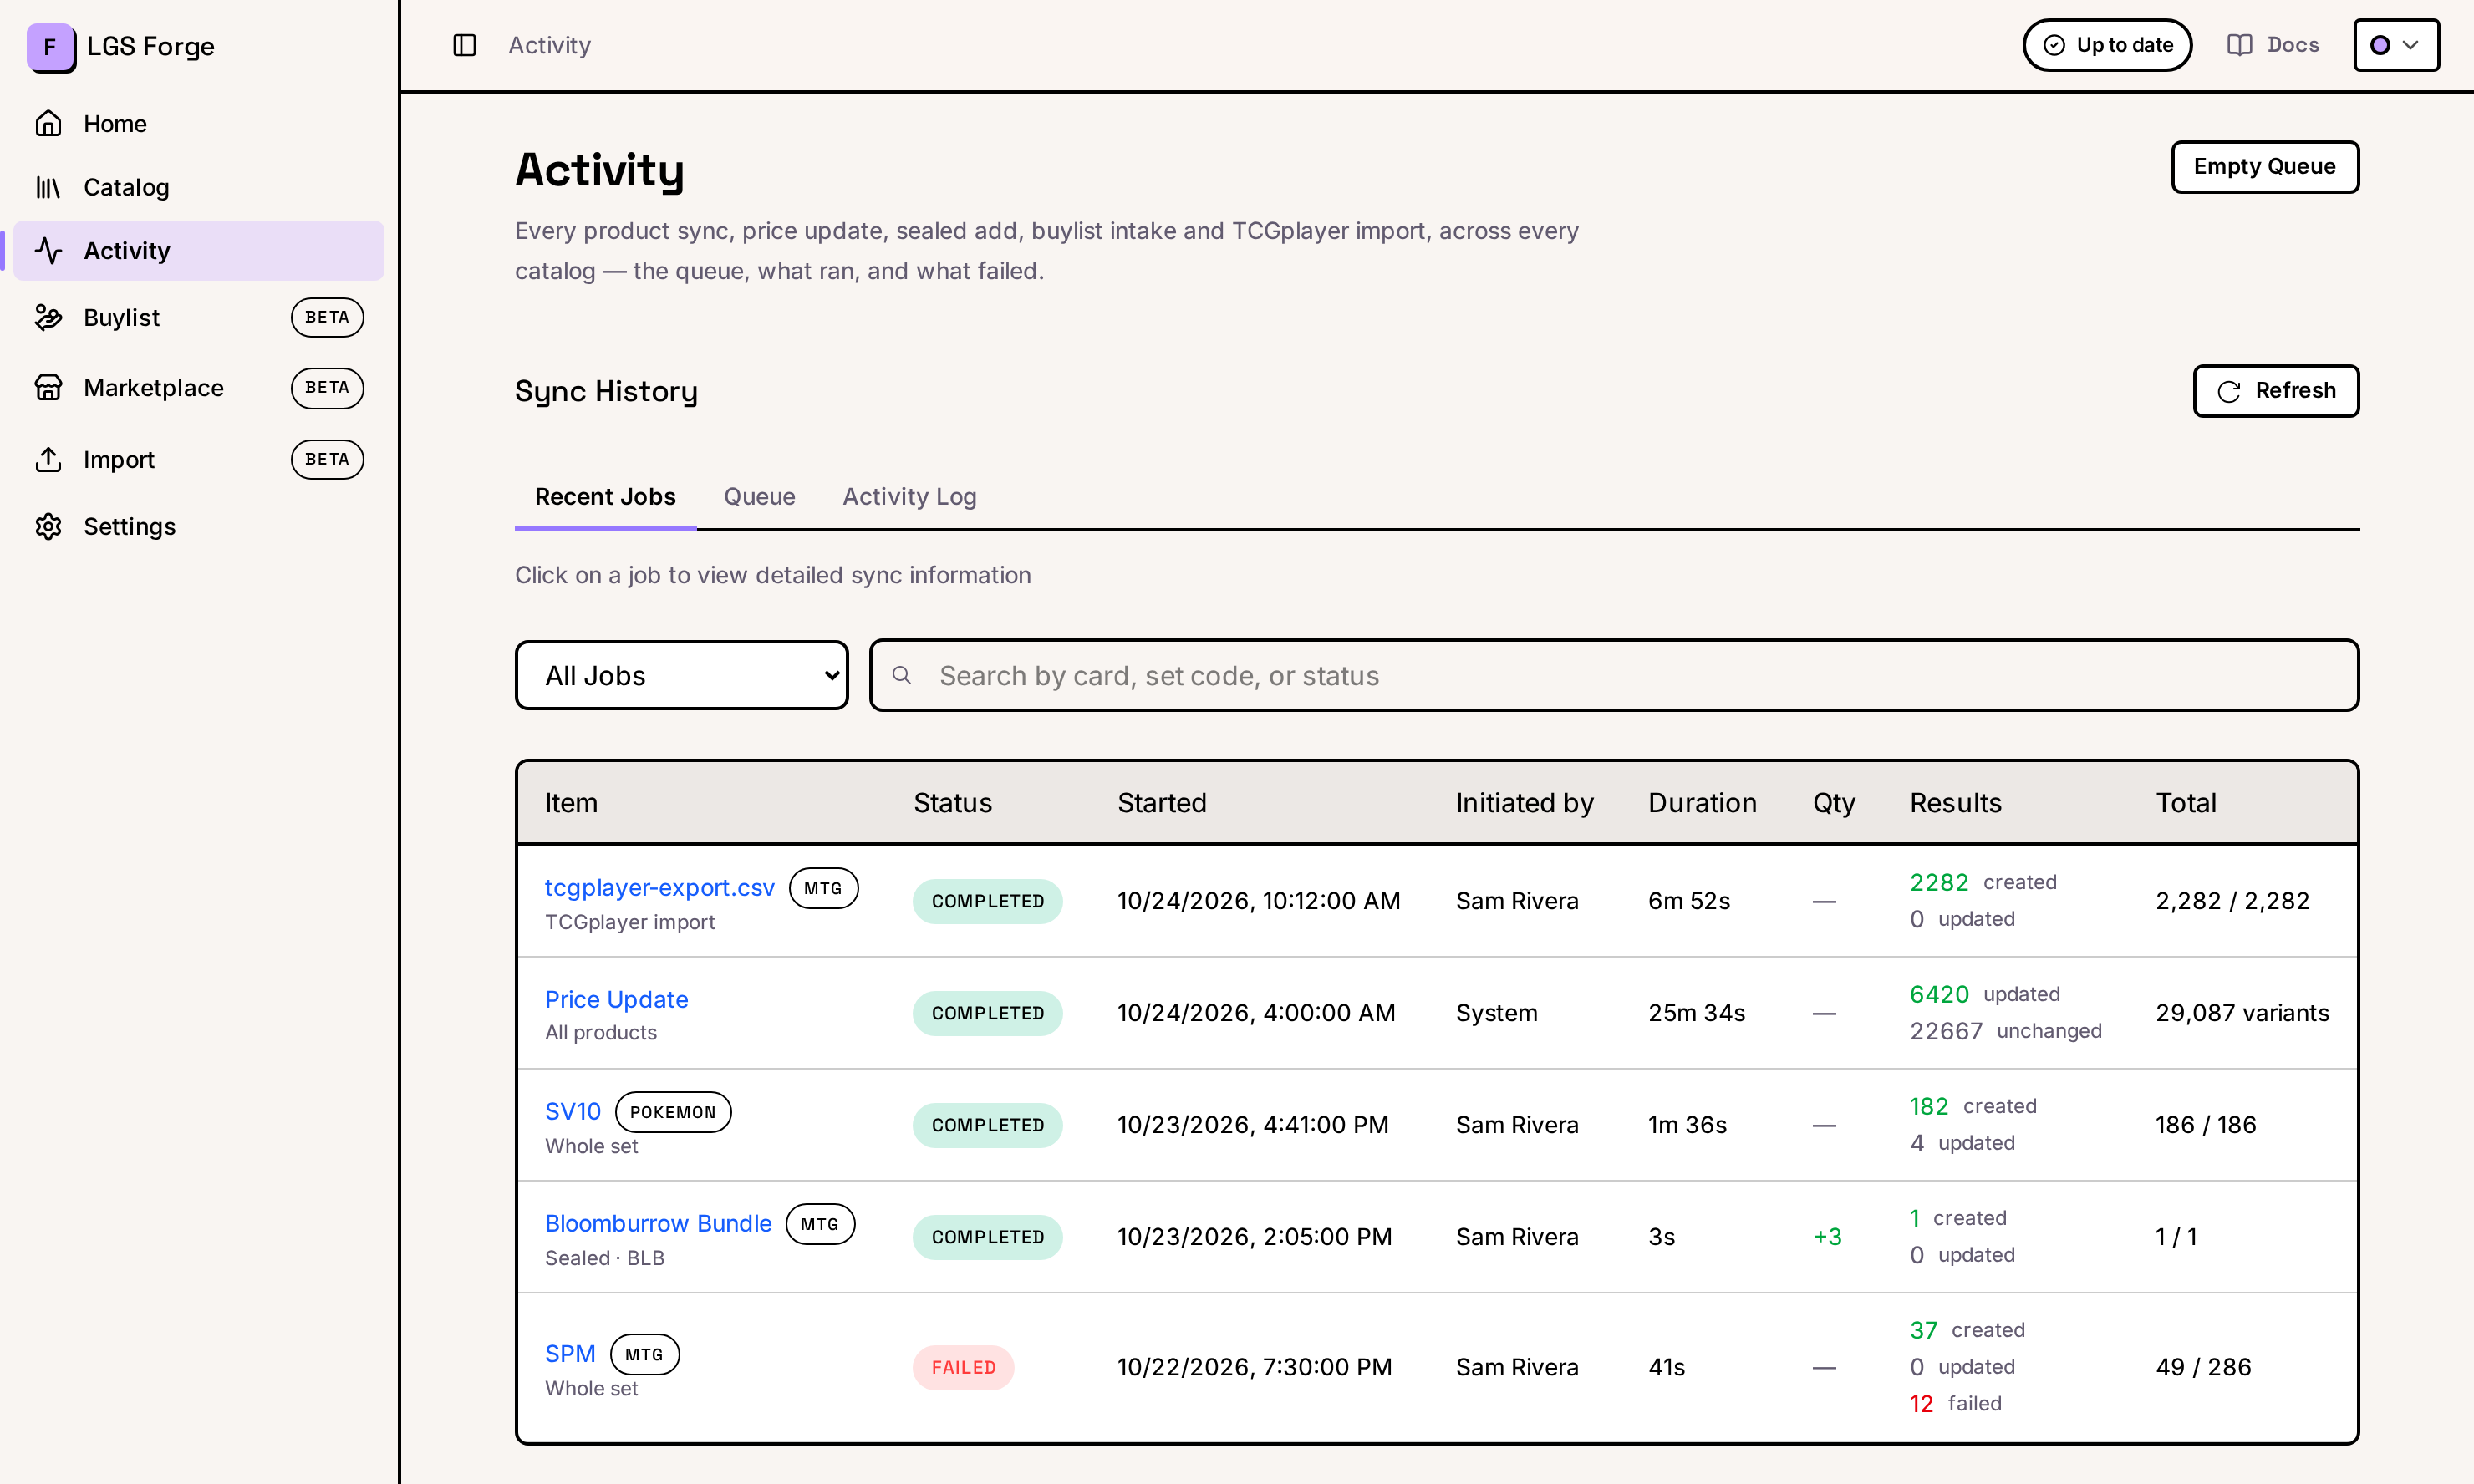Image resolution: width=2474 pixels, height=1484 pixels.
Task: Click the POKEMON tag on SV10
Action: pos(673,1112)
